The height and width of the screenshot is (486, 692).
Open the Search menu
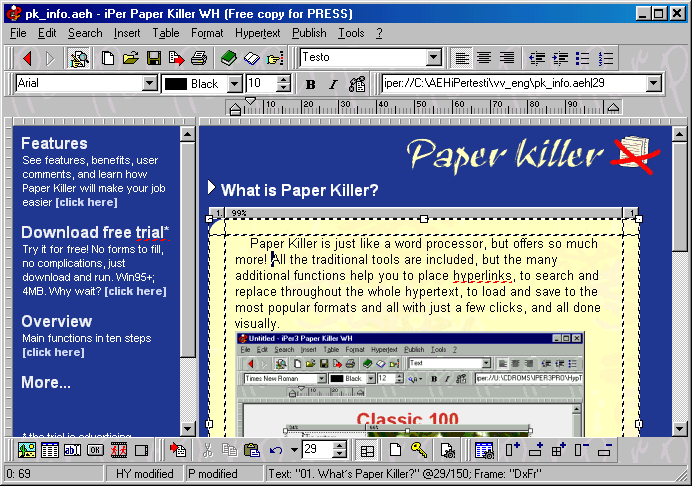pyautogui.click(x=85, y=33)
